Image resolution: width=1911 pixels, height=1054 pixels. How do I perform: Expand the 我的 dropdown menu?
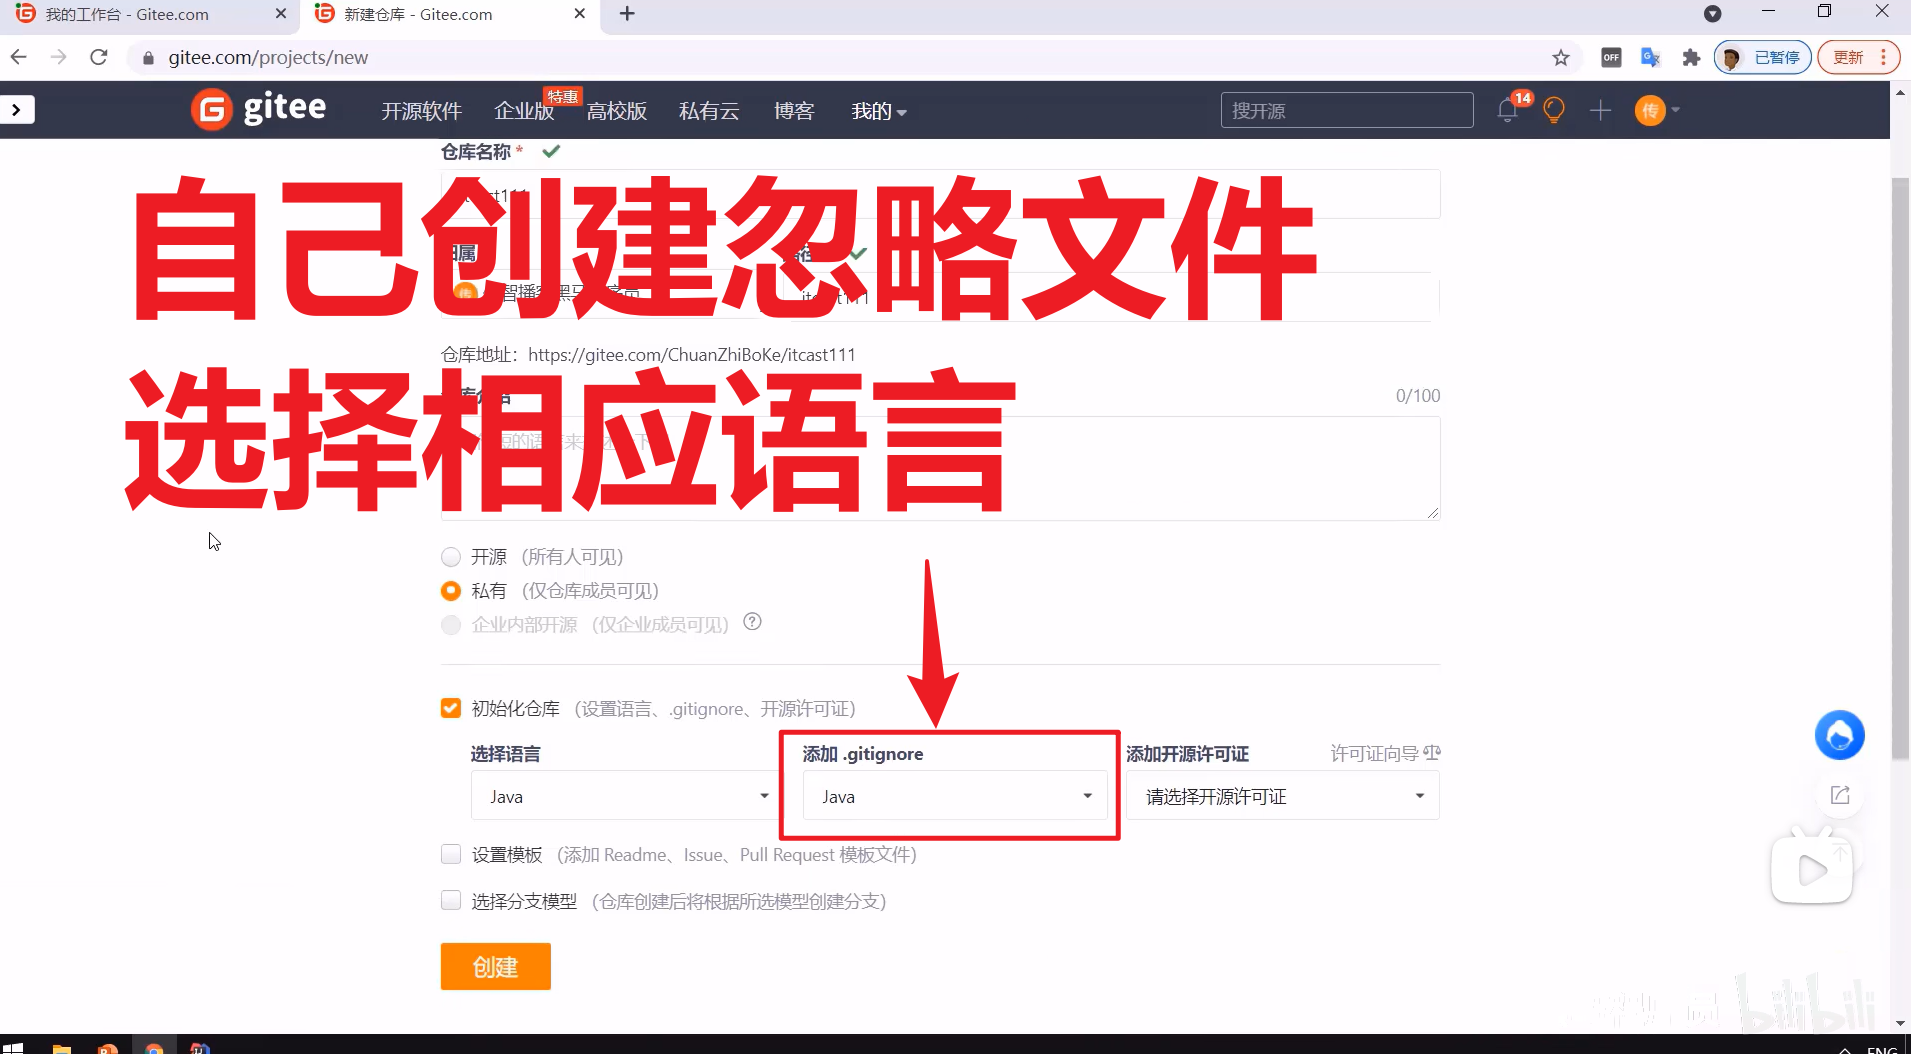pos(878,111)
